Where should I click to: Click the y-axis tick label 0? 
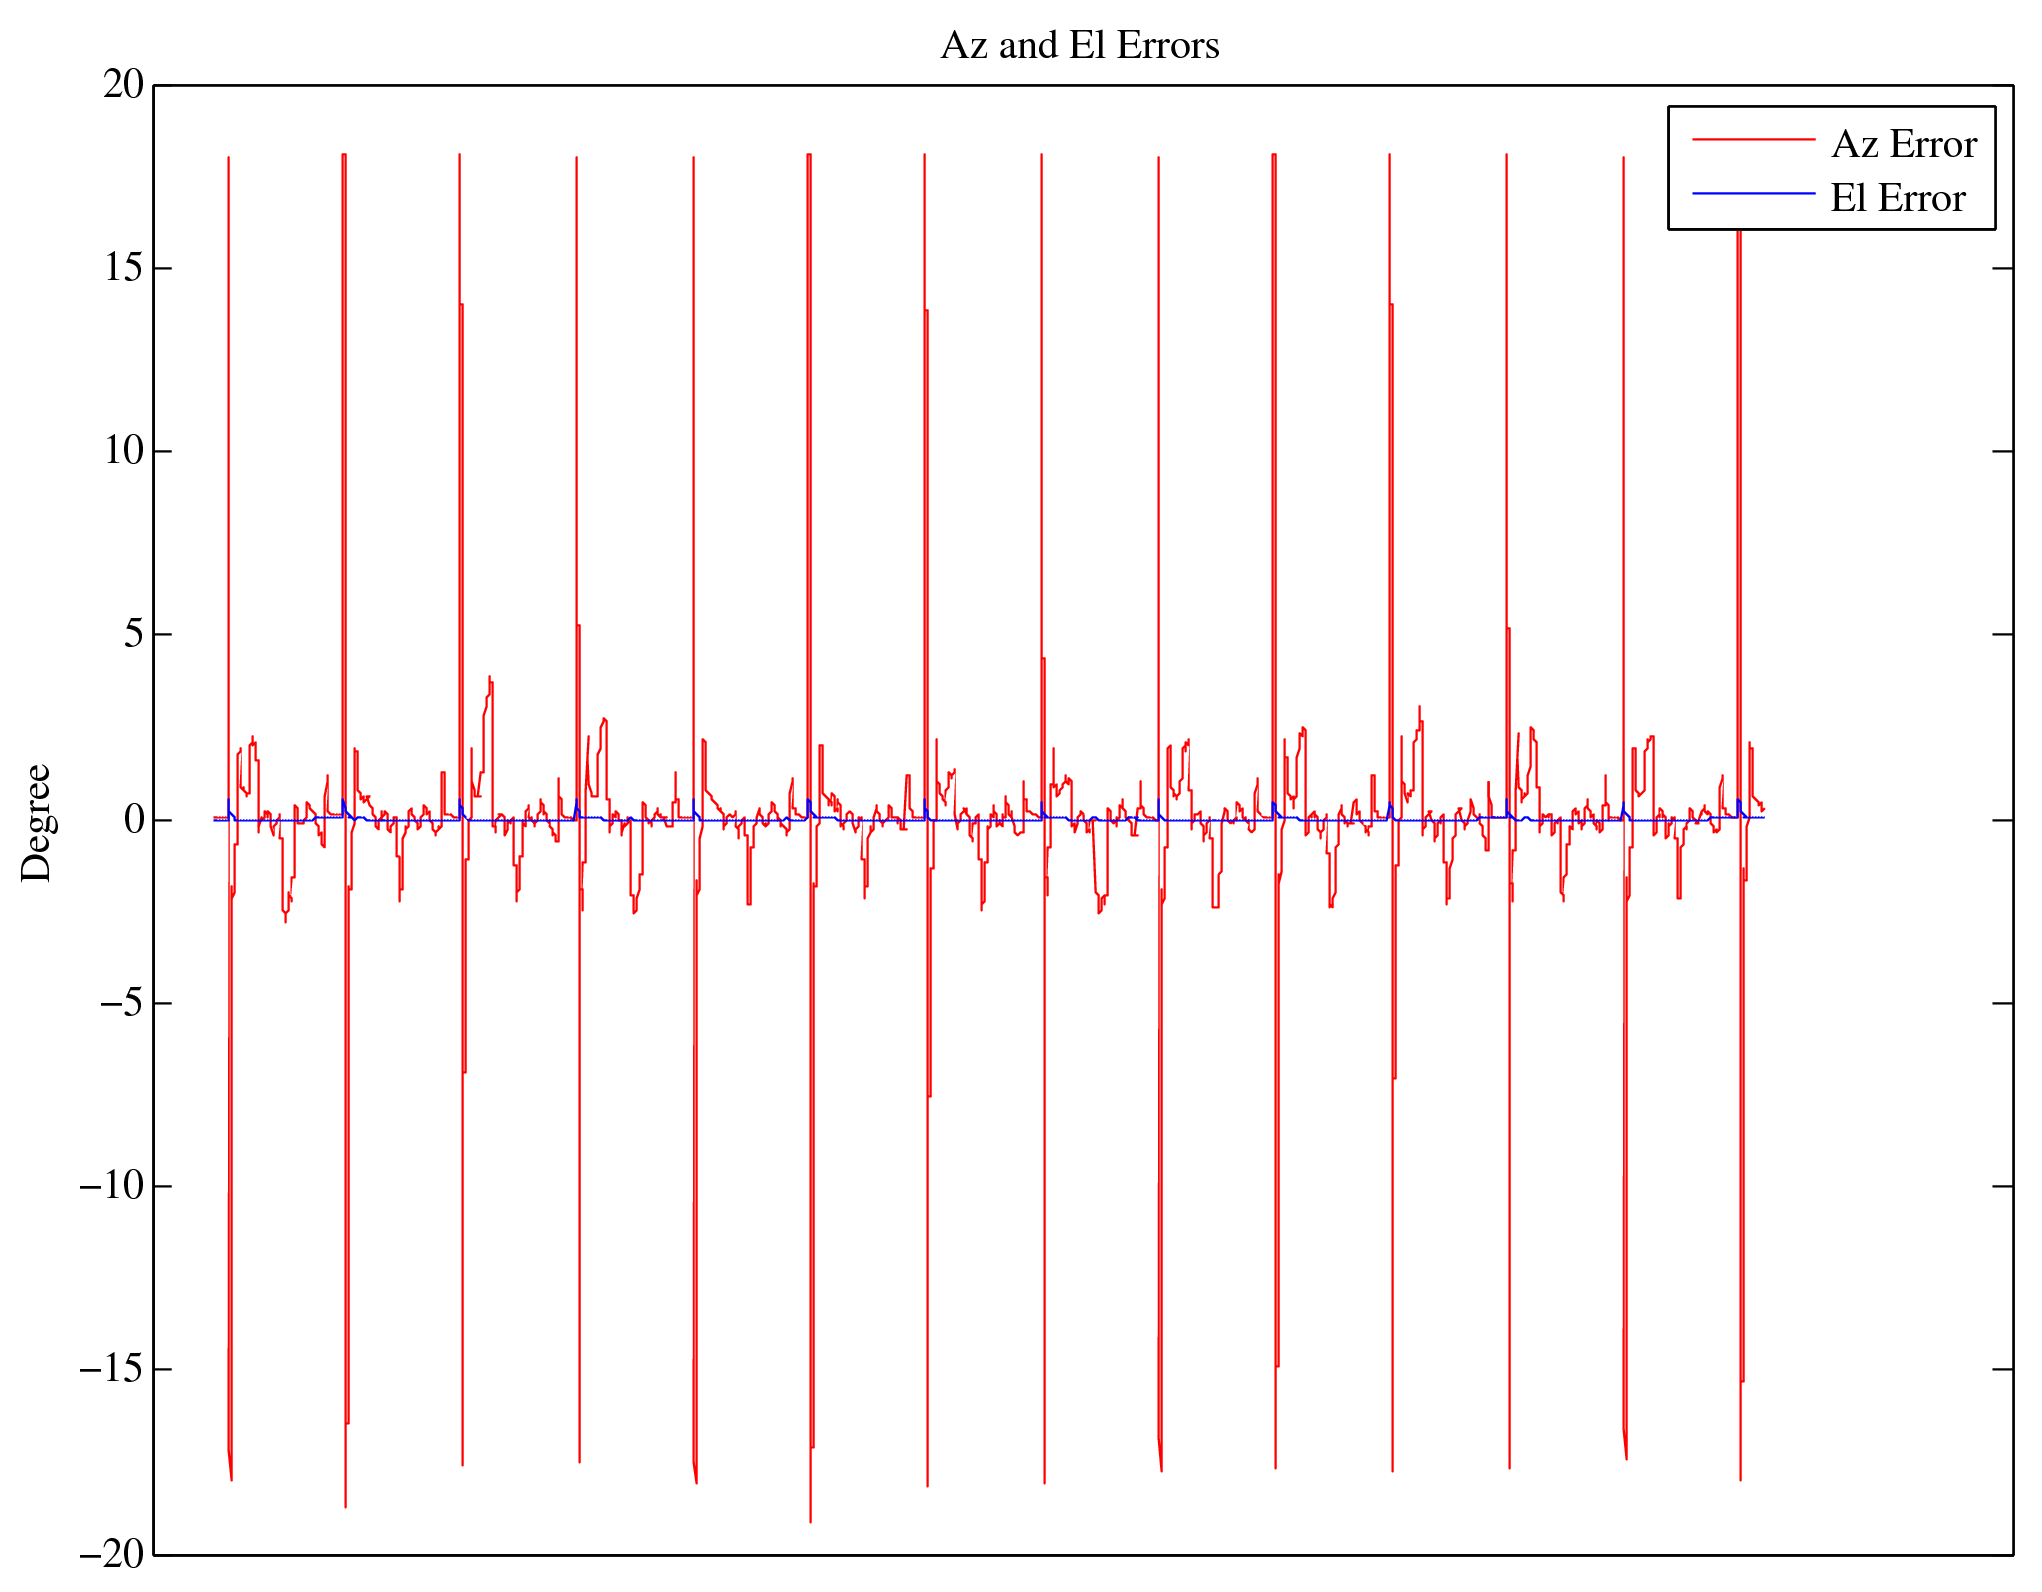(x=134, y=820)
